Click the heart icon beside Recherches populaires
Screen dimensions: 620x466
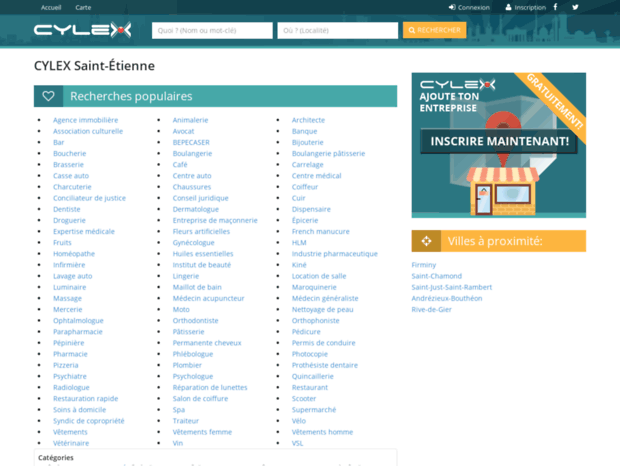48,97
